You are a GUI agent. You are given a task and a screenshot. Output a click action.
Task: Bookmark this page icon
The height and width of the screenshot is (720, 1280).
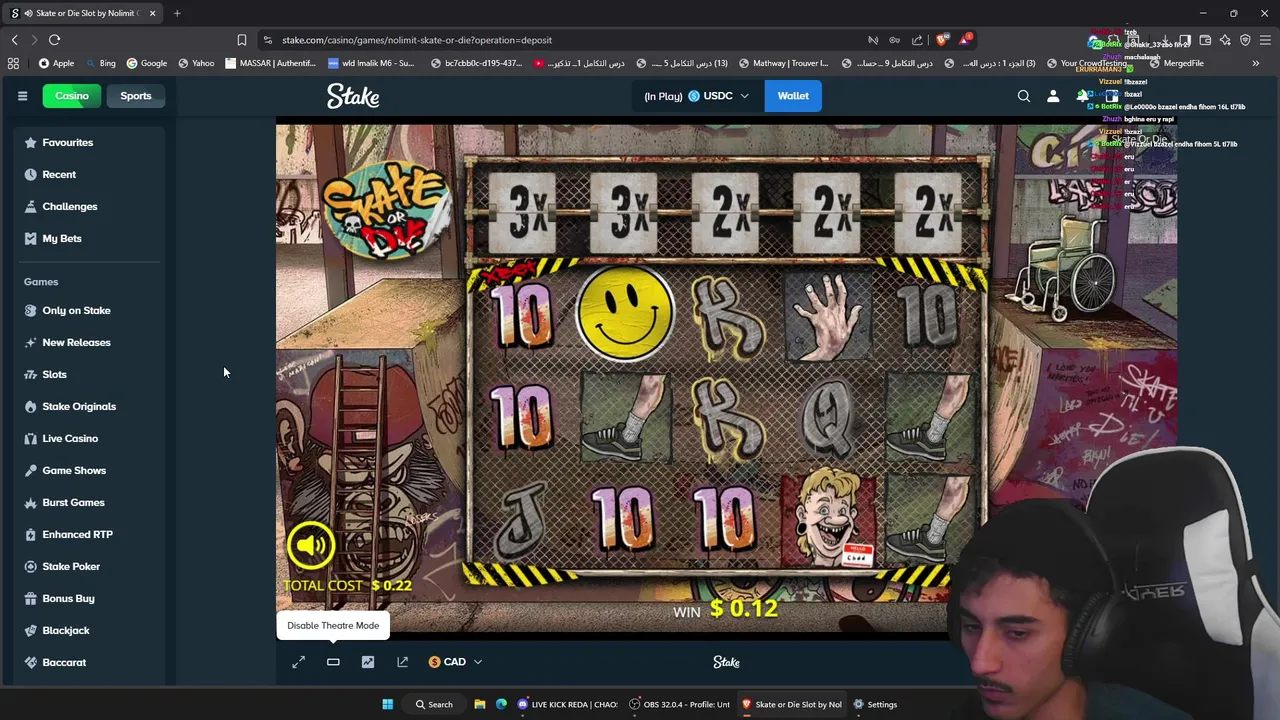241,40
